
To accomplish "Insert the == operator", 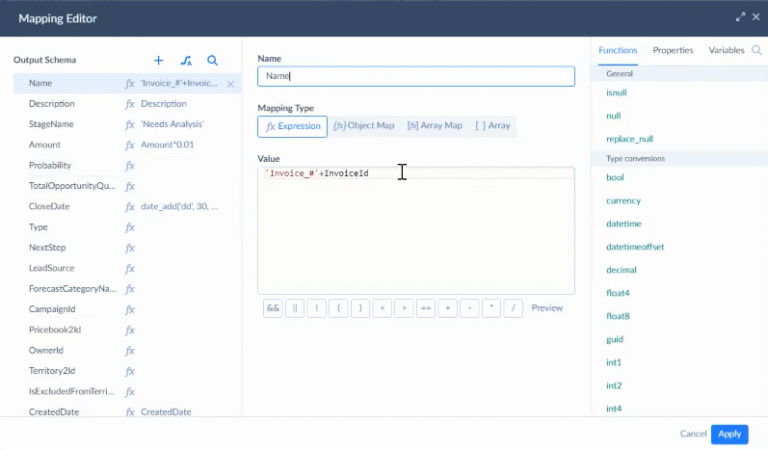I will [426, 308].
